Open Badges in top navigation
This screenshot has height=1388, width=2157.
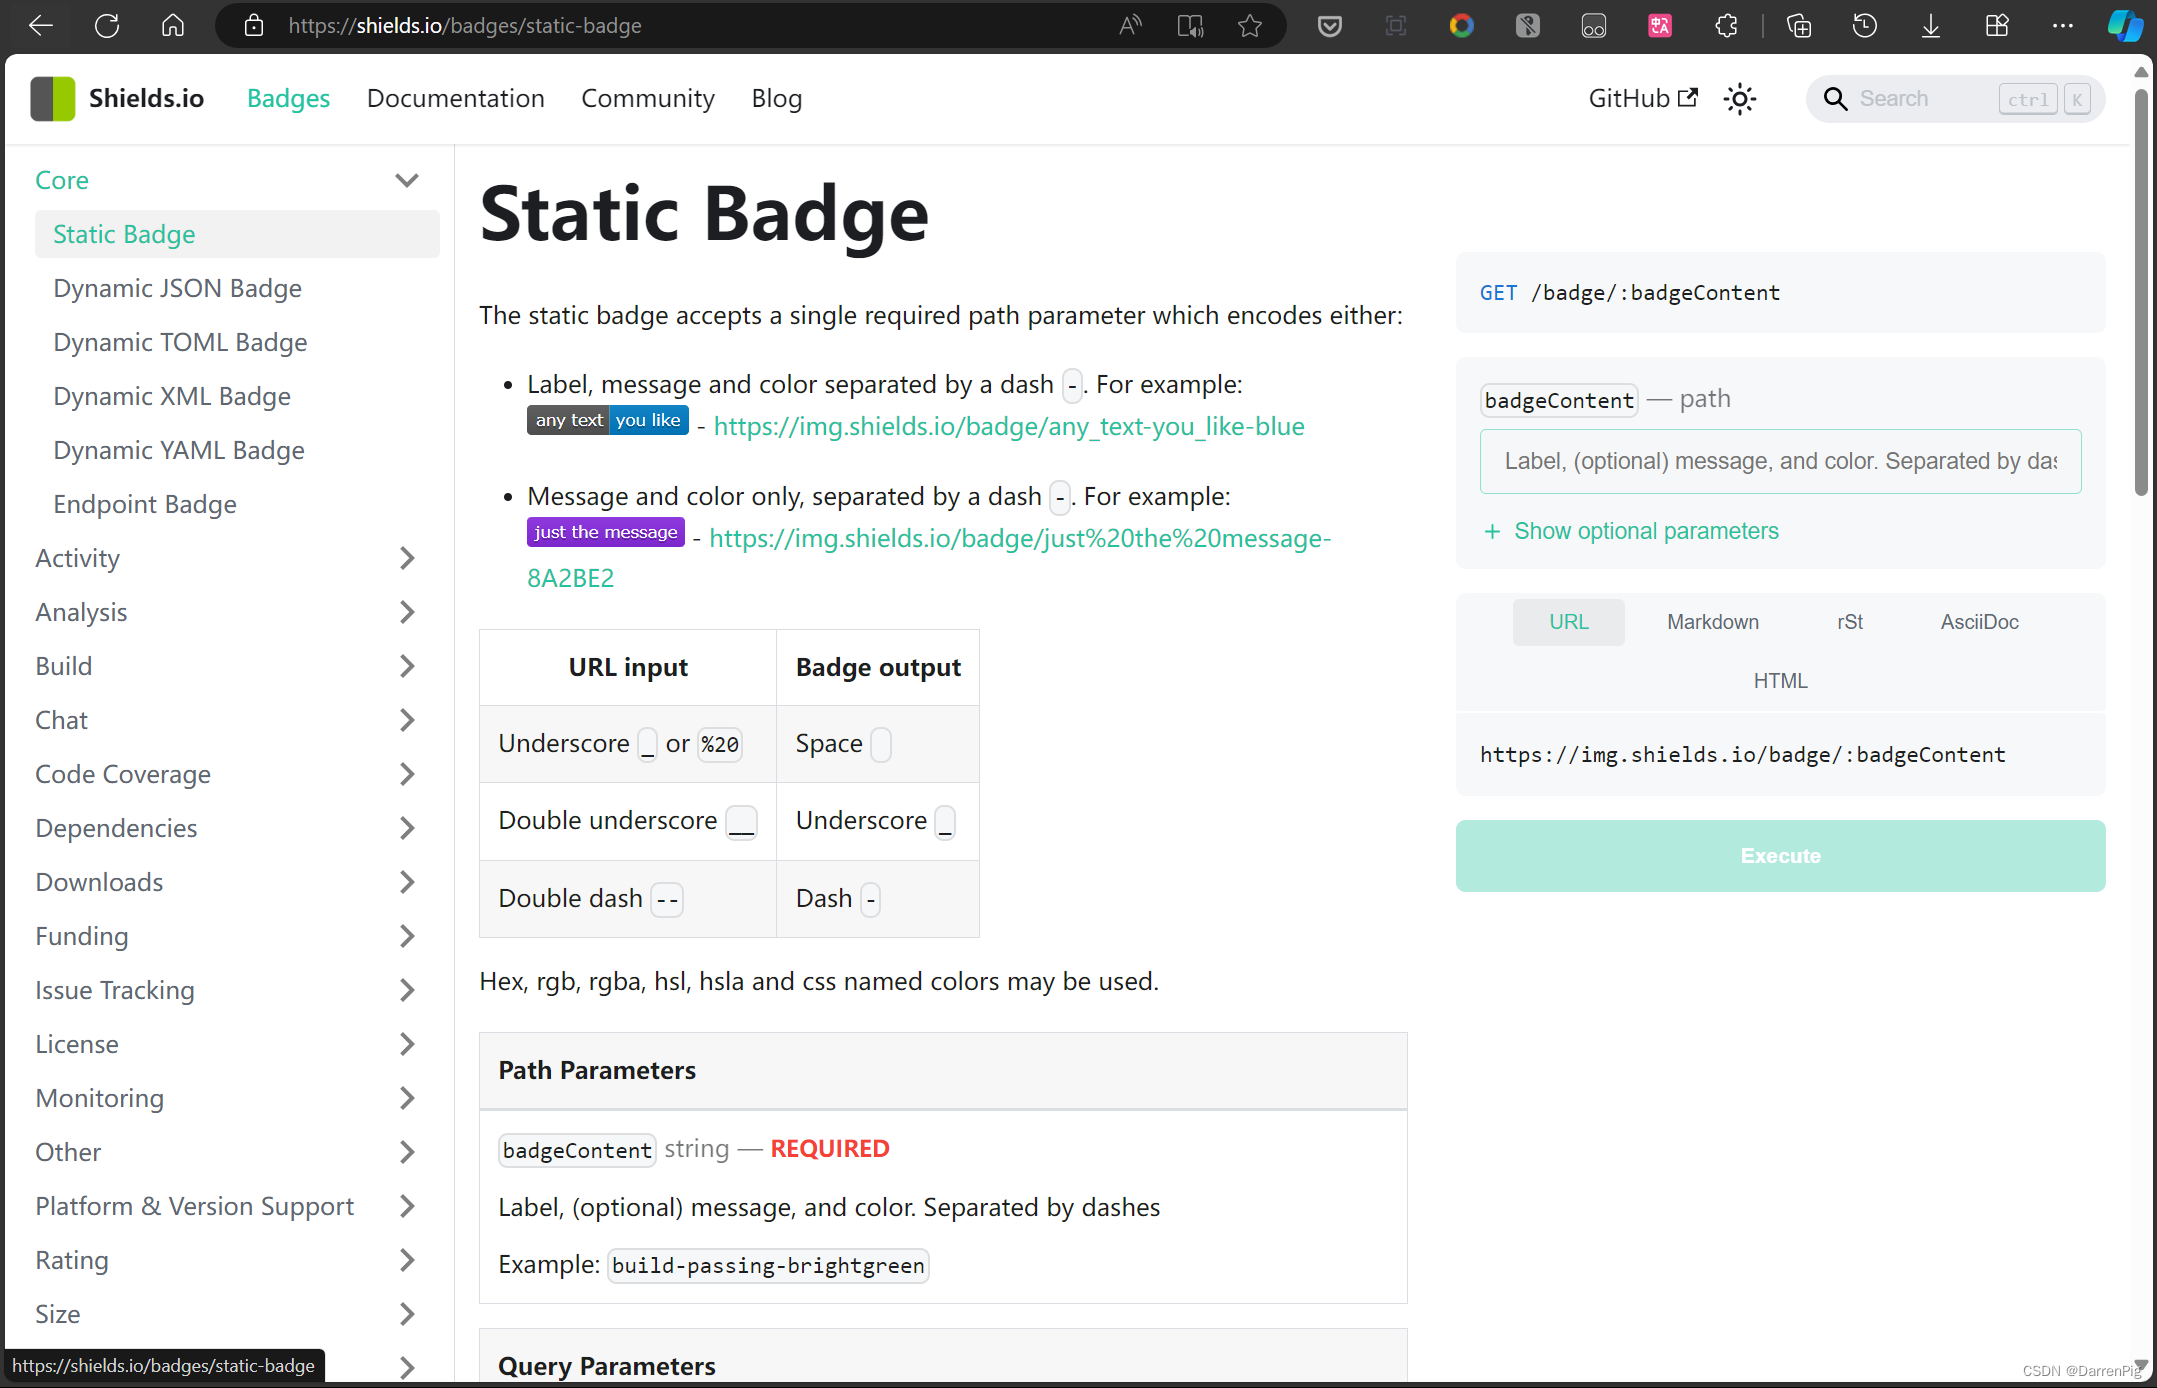coord(288,98)
